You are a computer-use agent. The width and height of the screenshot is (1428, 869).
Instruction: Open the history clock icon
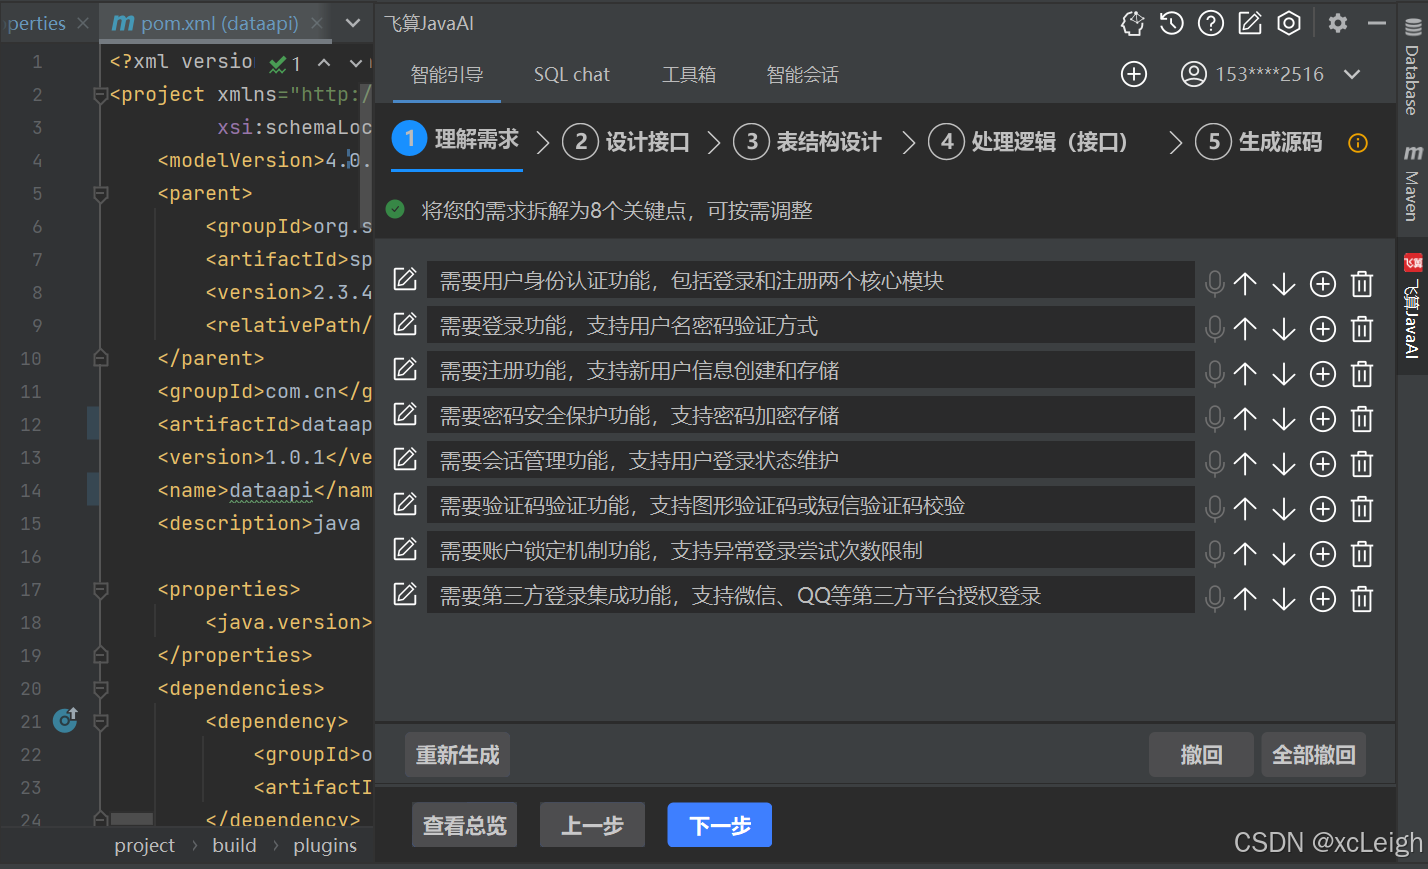pos(1172,23)
